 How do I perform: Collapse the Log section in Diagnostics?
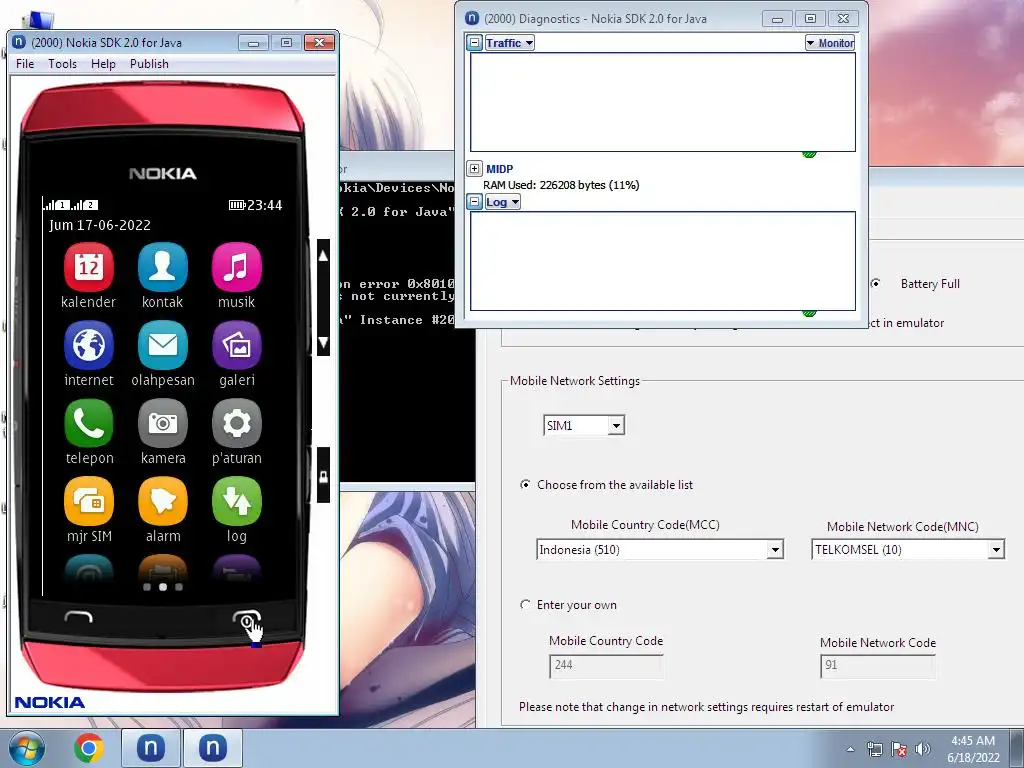(x=475, y=202)
